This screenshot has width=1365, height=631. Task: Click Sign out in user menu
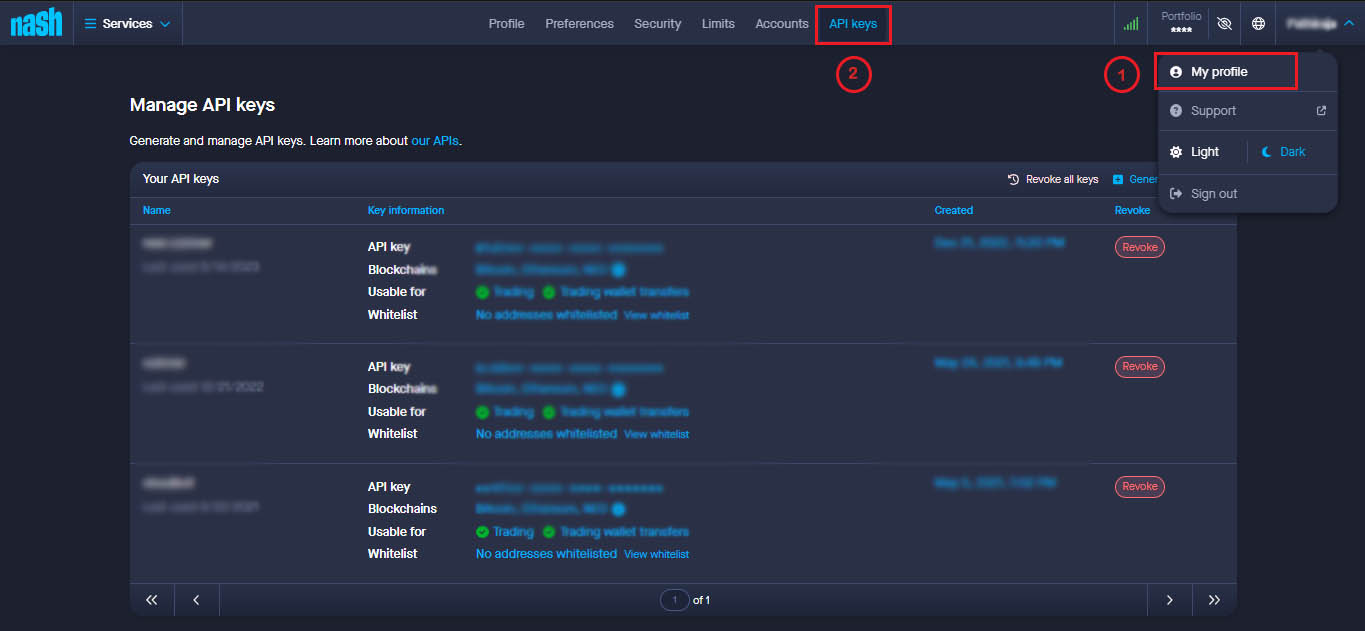click(x=1213, y=194)
